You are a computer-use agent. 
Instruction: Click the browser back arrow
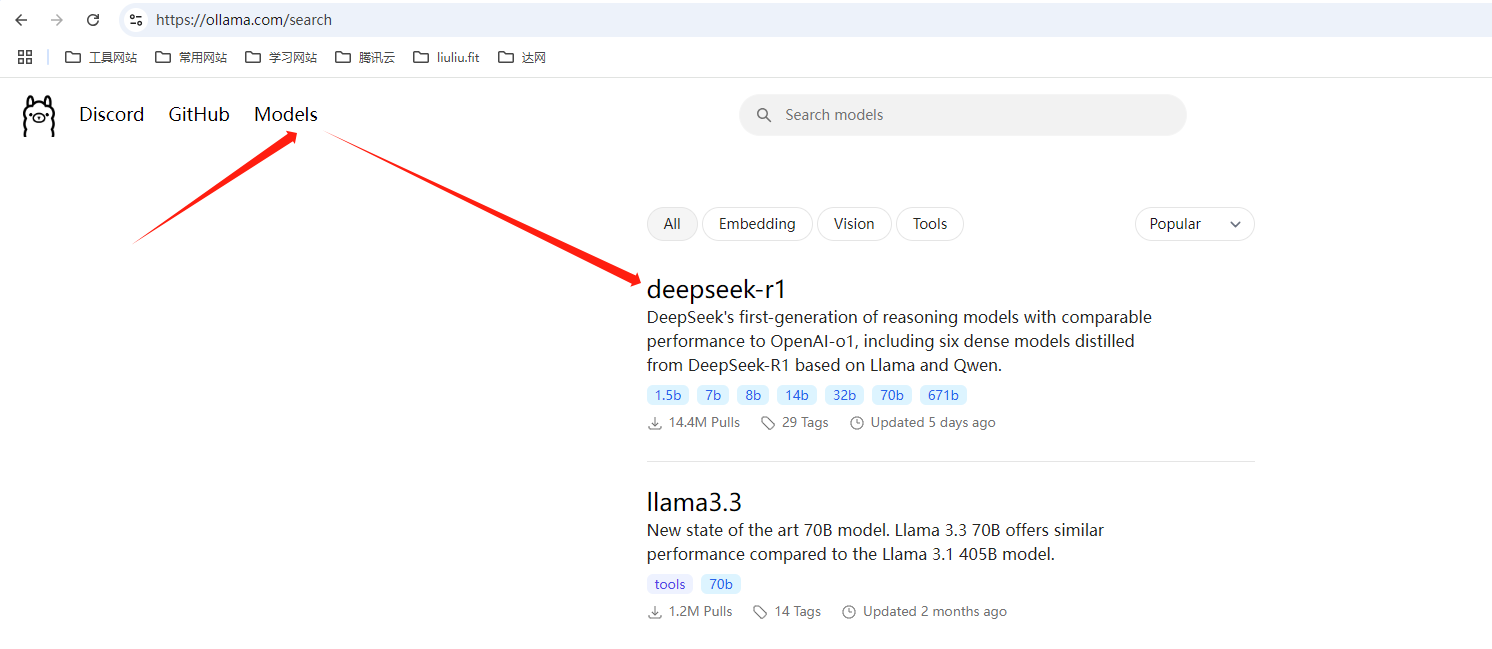(x=21, y=20)
